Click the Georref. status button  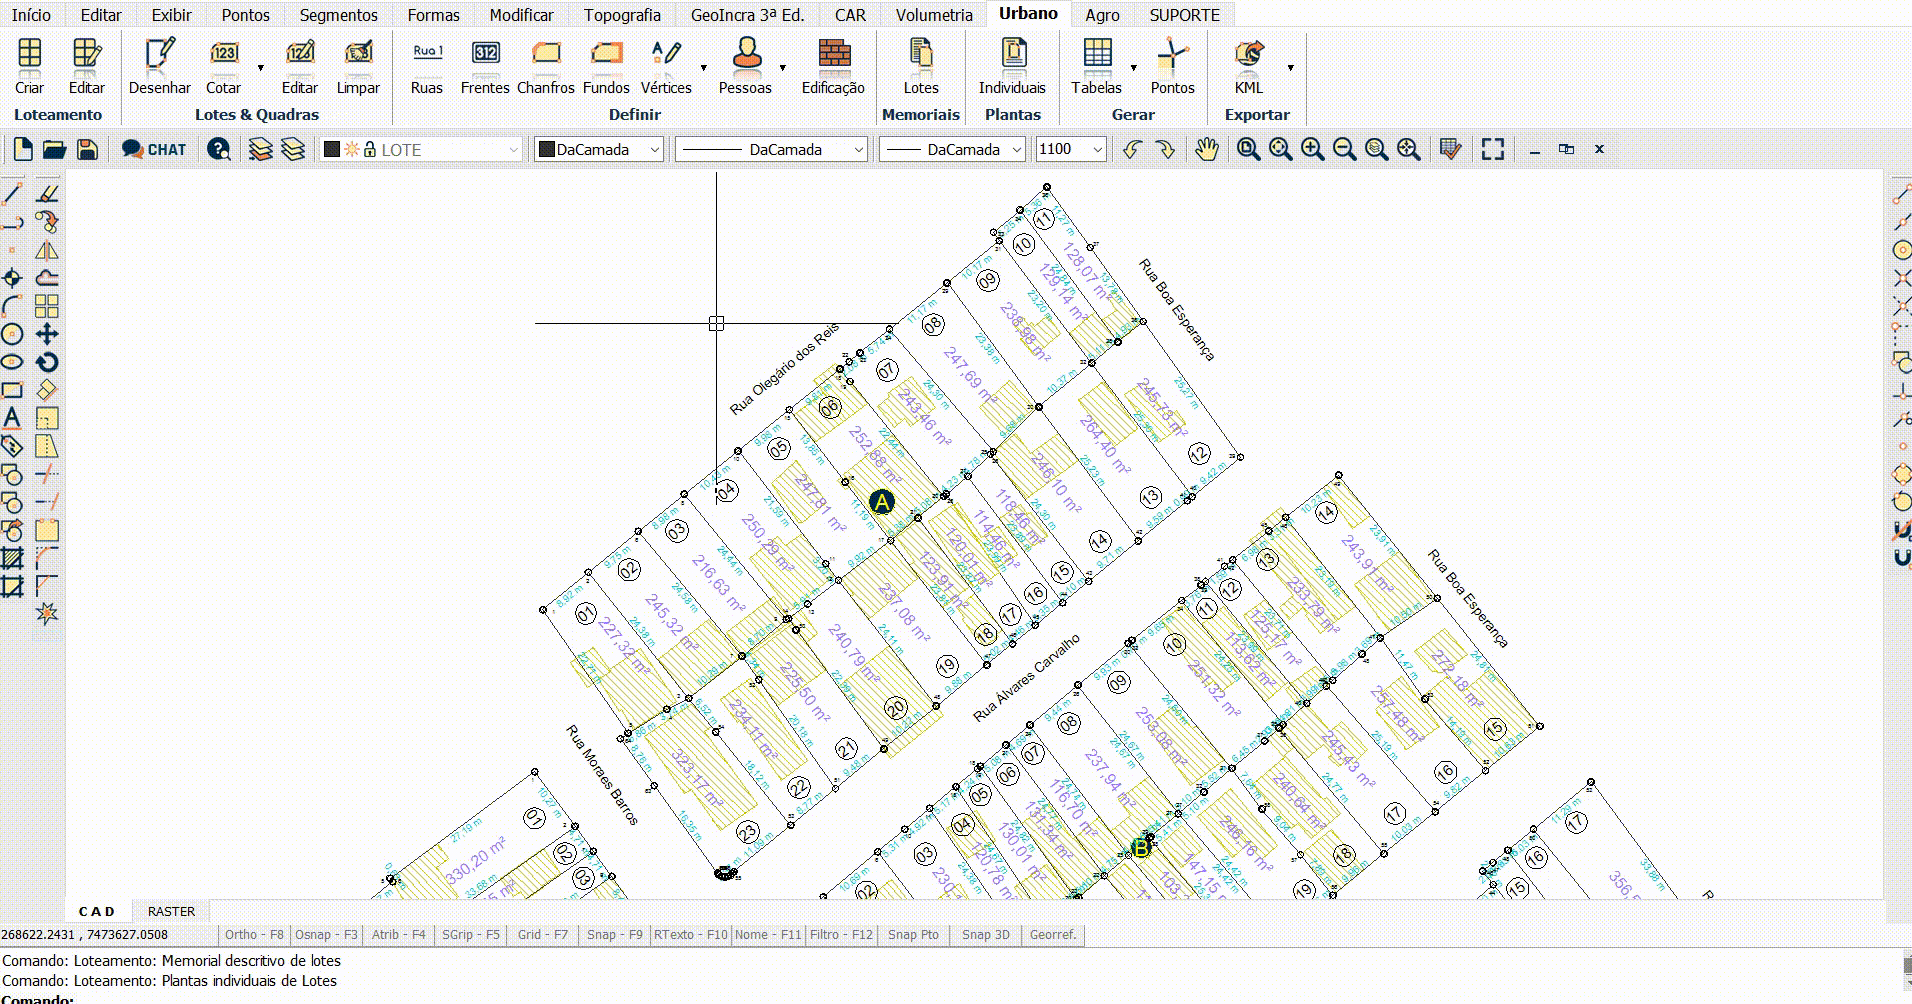click(1053, 935)
